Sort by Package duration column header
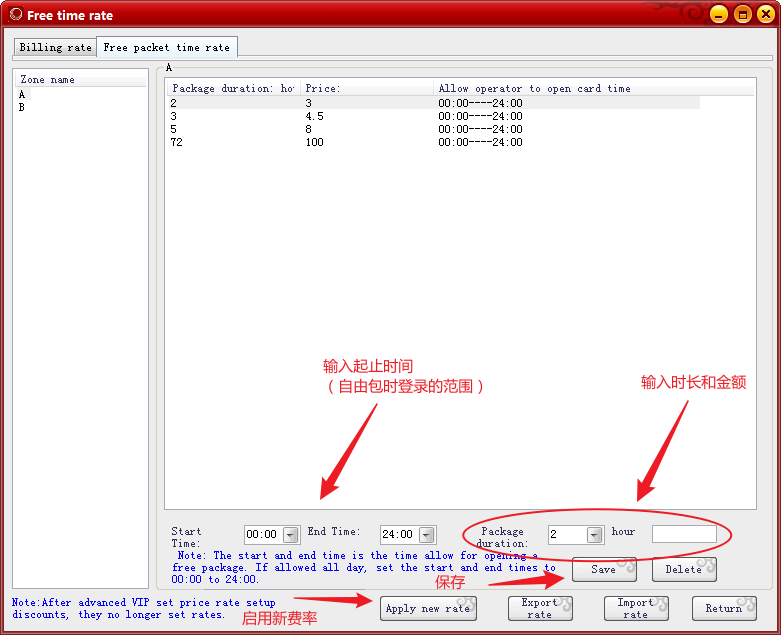 point(233,89)
